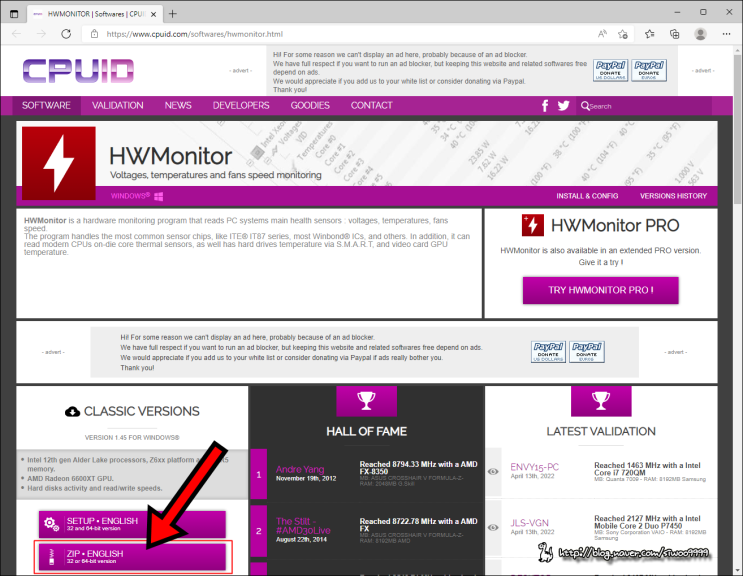Open Andre Yang hall of fame entry
Viewport: 743px width, 576px height.
pyautogui.click(x=300, y=469)
